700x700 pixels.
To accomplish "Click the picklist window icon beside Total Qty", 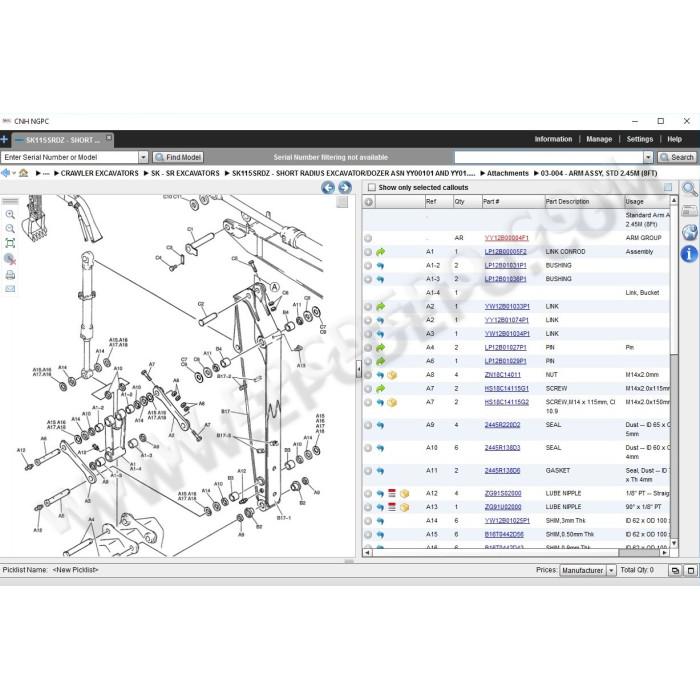I will (690, 570).
